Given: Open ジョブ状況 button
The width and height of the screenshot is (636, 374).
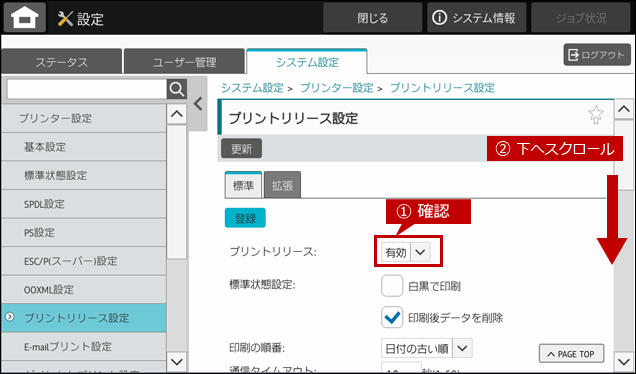Looking at the screenshot, I should pos(581,18).
